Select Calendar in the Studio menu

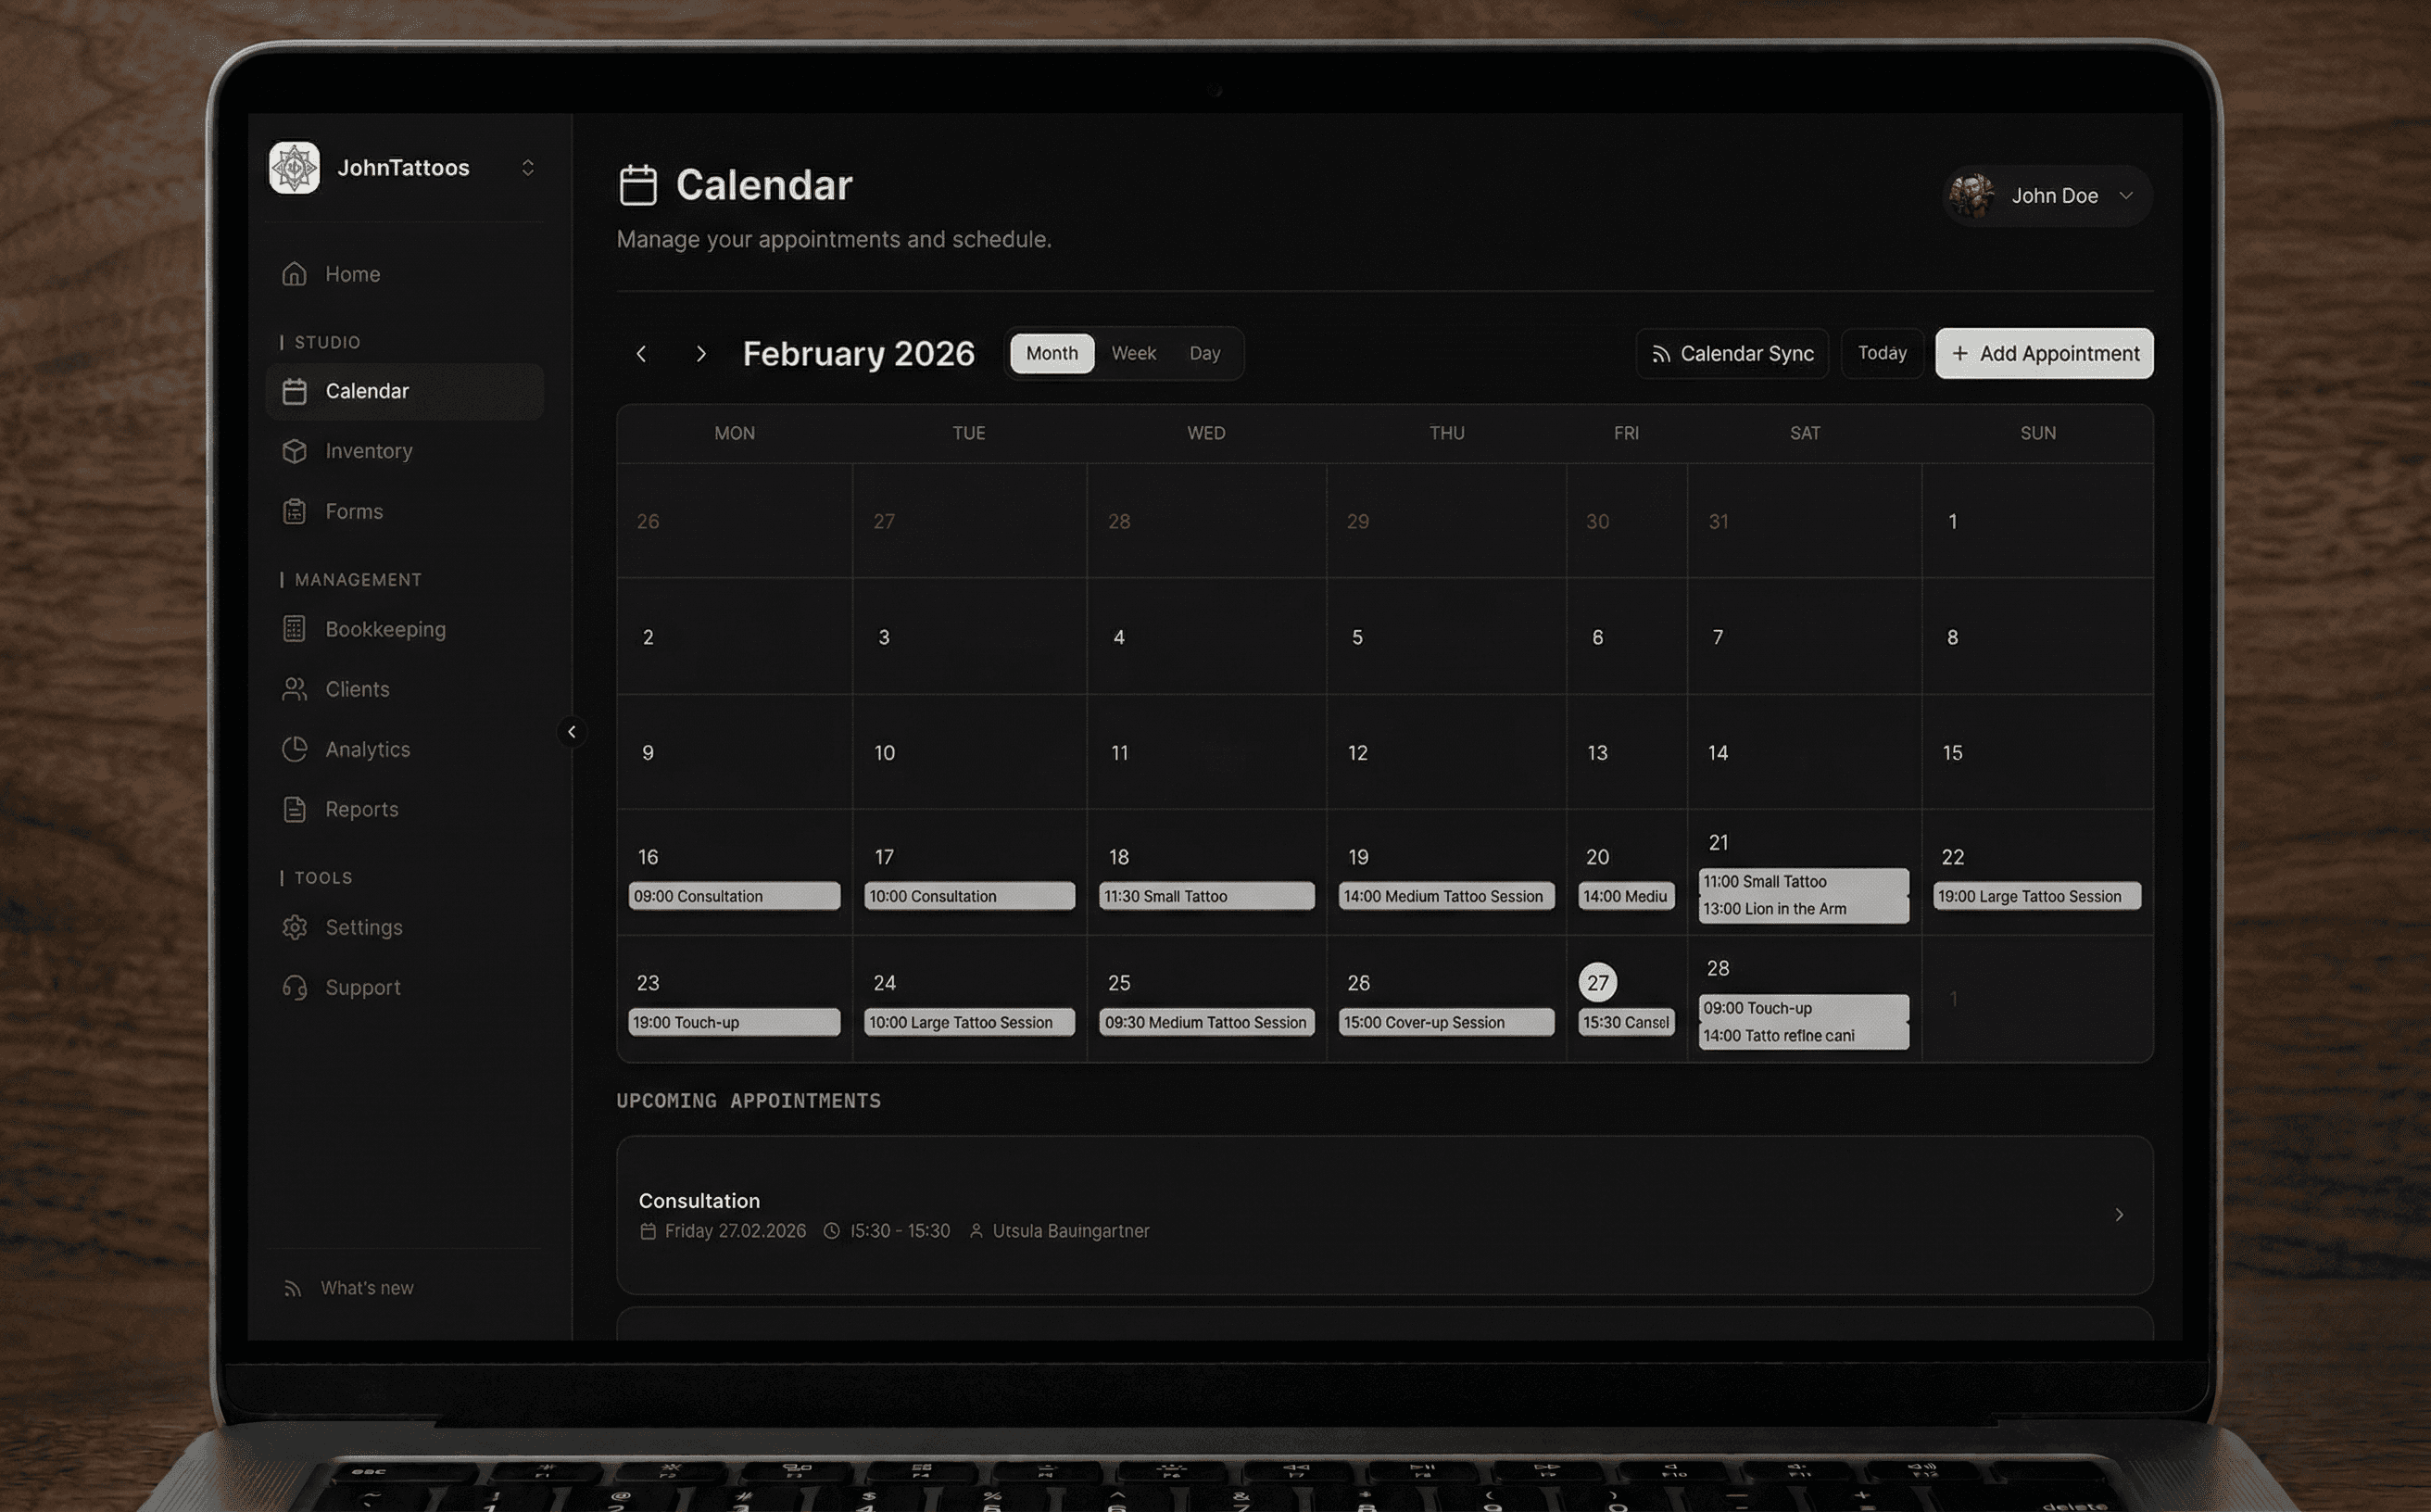tap(366, 391)
